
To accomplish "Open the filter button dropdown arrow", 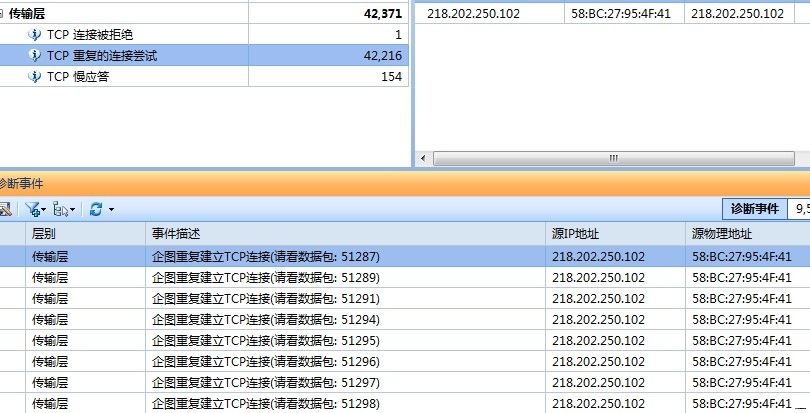I will coord(45,209).
